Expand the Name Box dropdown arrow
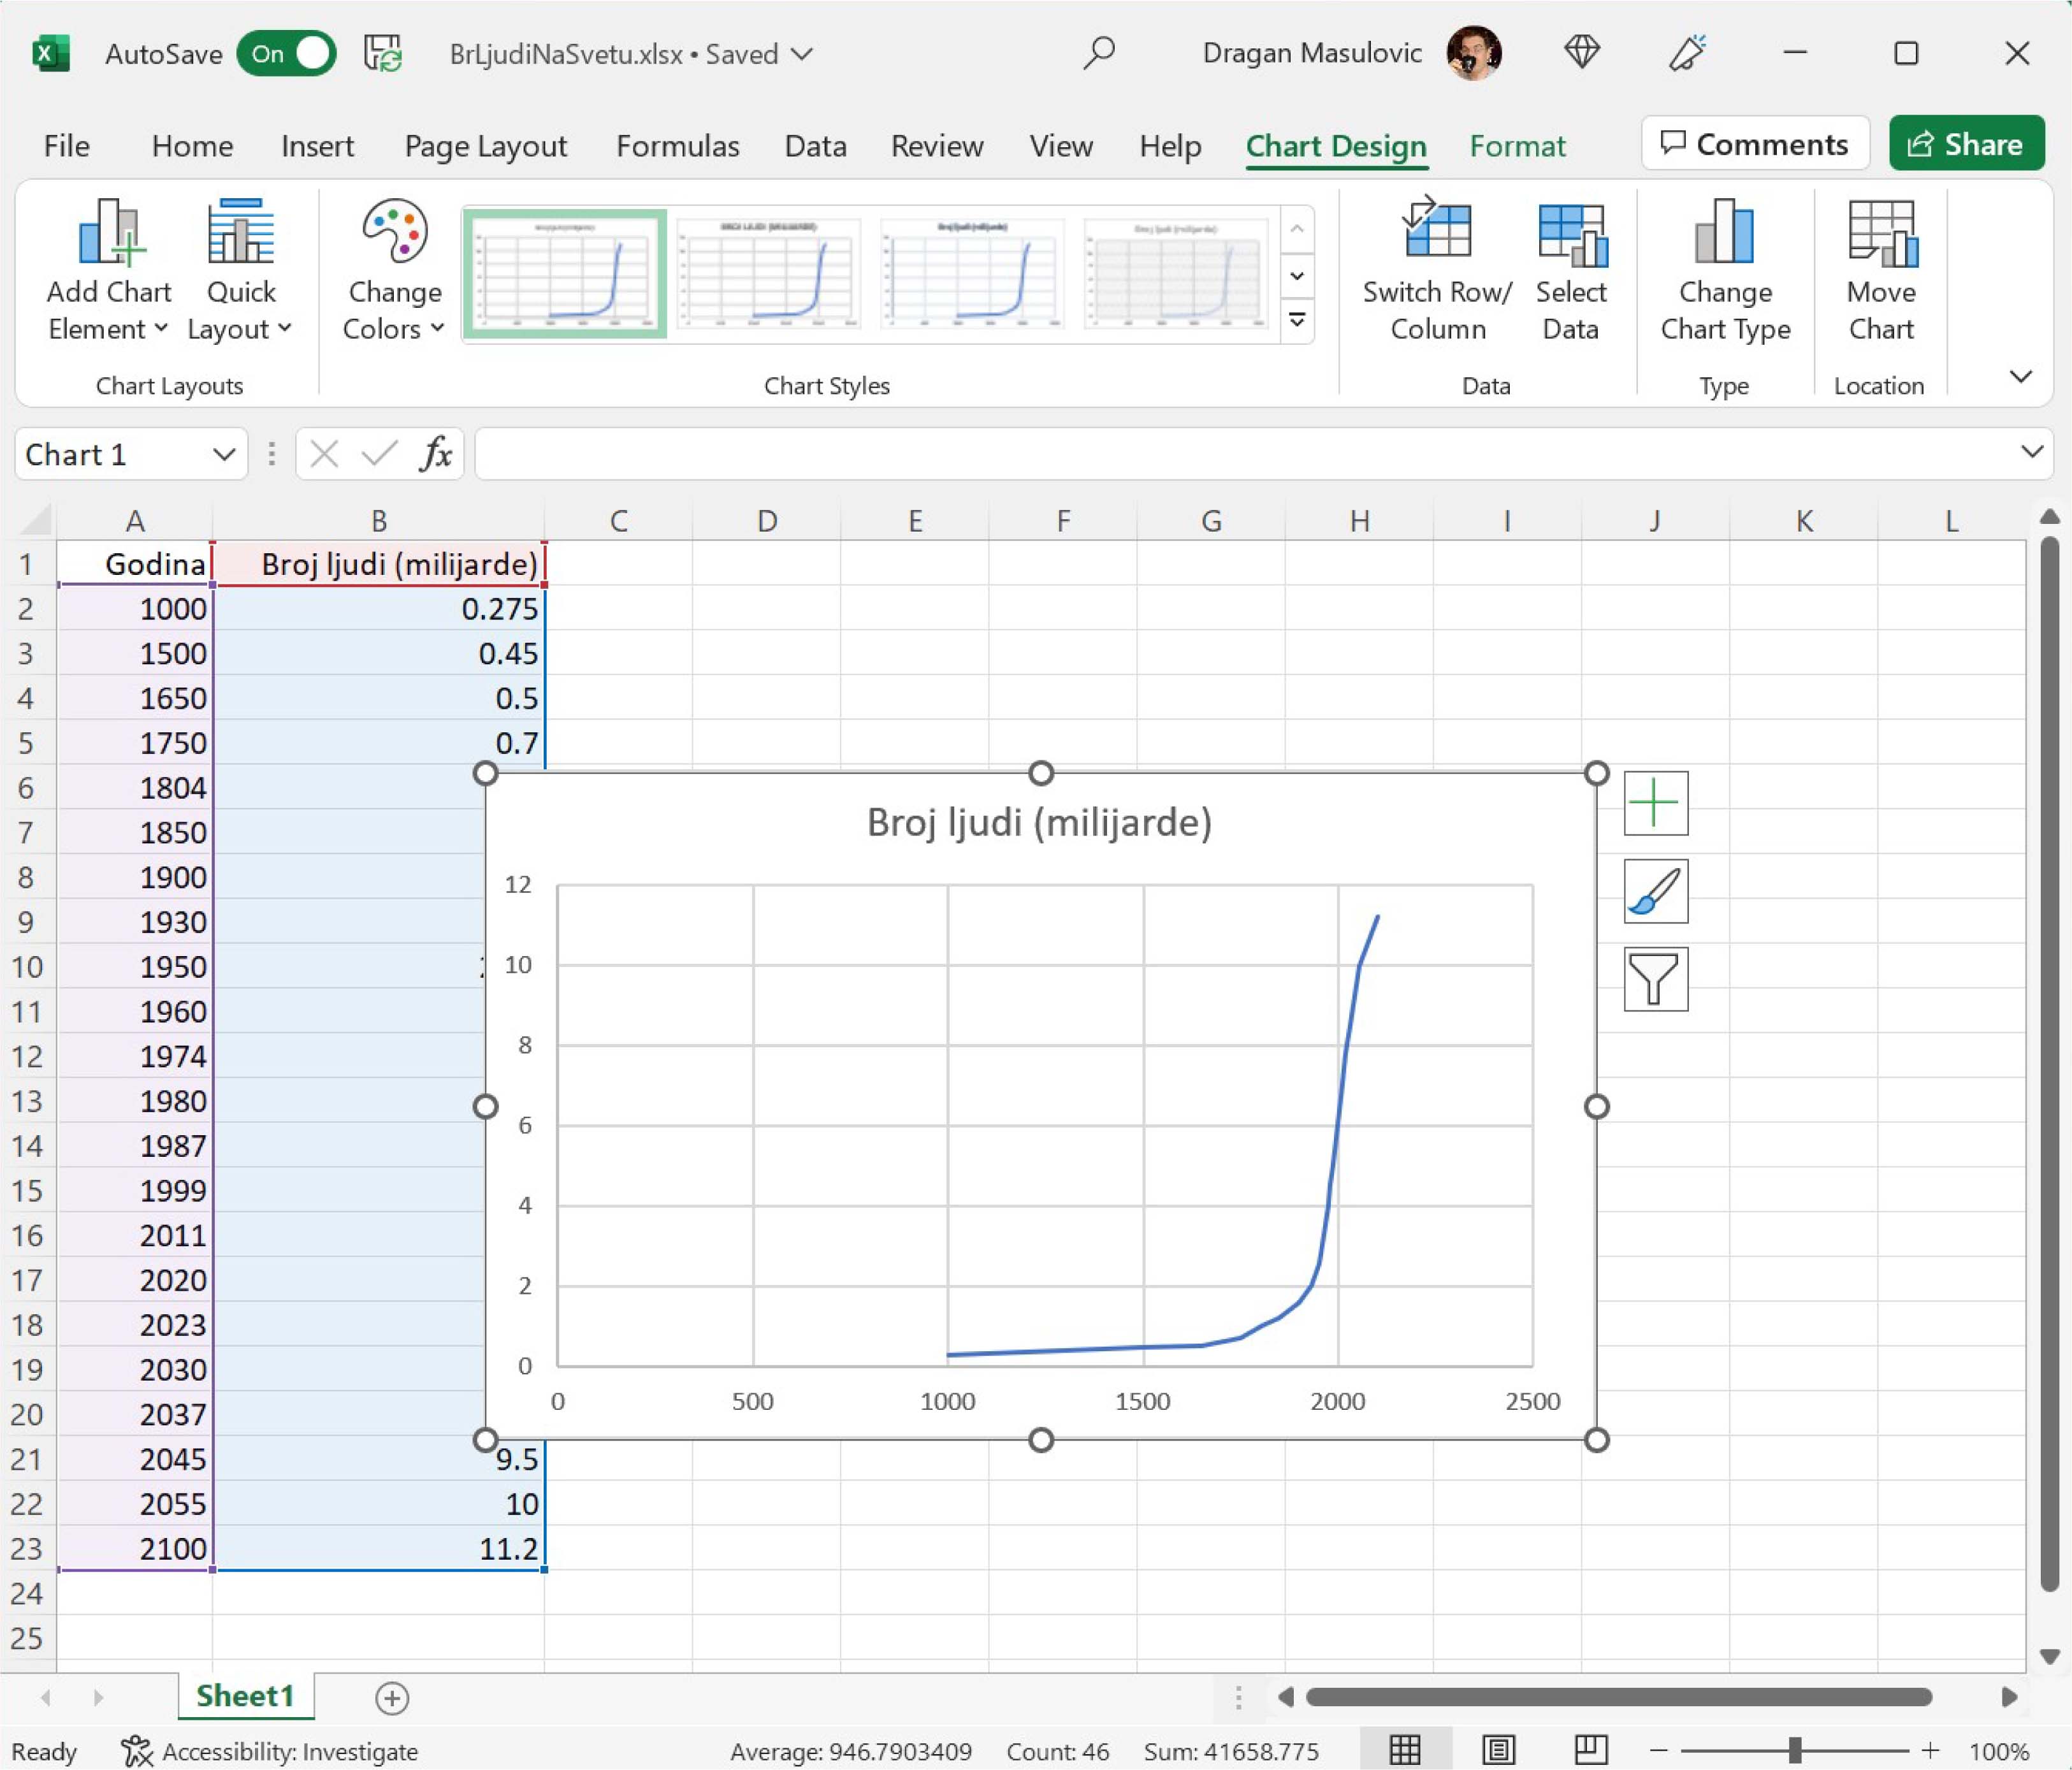 pyautogui.click(x=224, y=455)
